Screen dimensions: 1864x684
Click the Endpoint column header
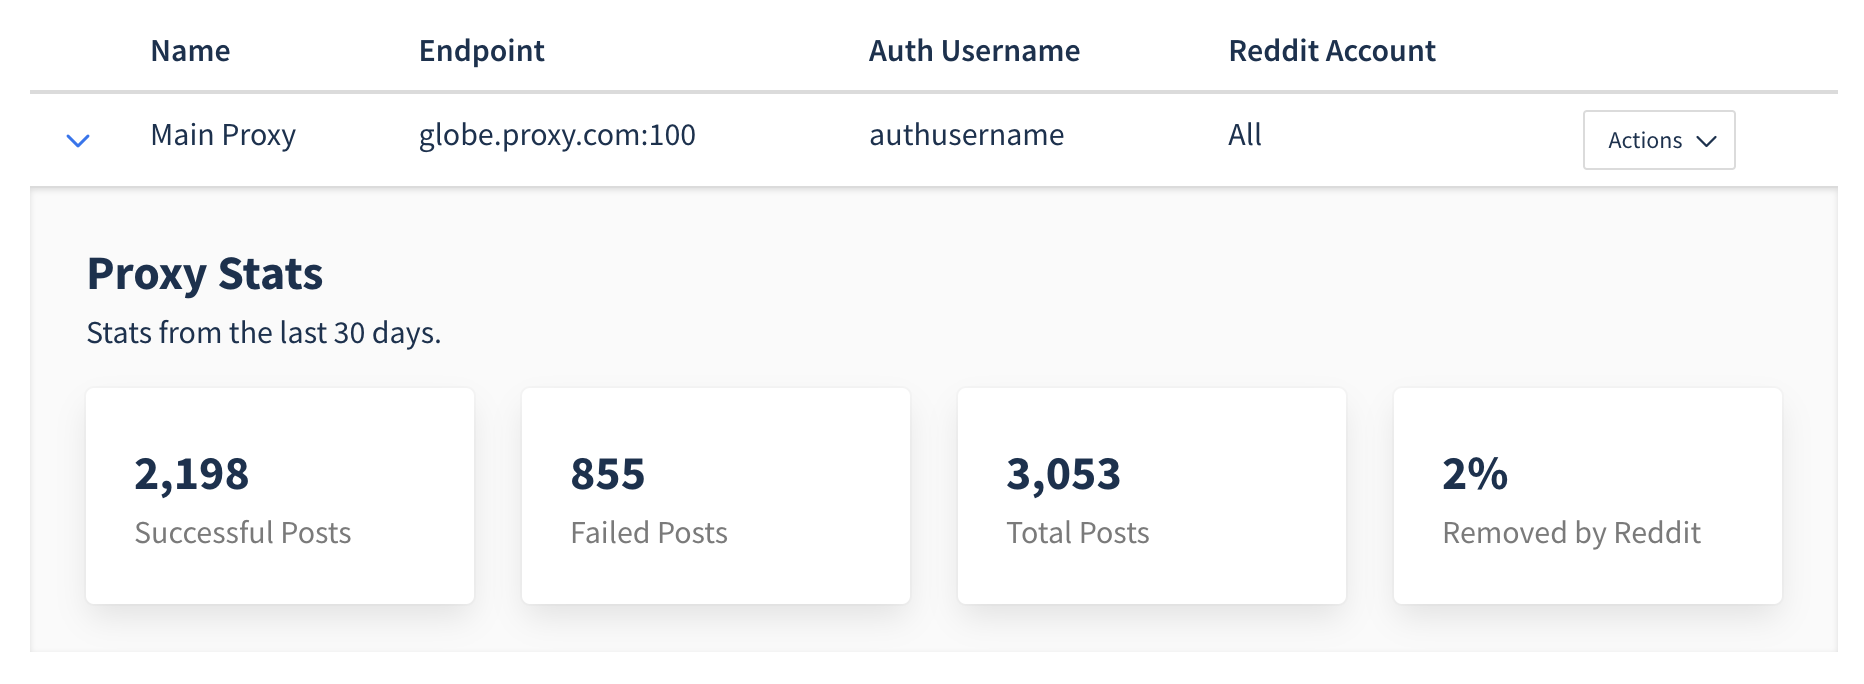(481, 51)
